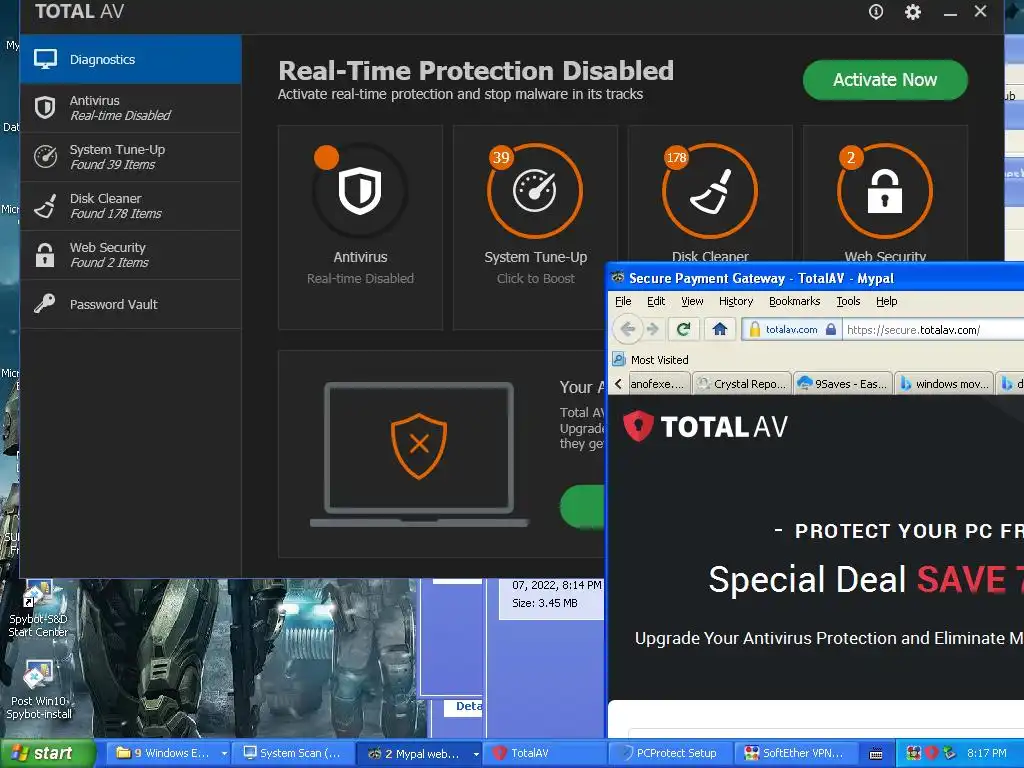Open the Tools menu in Mypal
The height and width of the screenshot is (768, 1024).
[848, 301]
